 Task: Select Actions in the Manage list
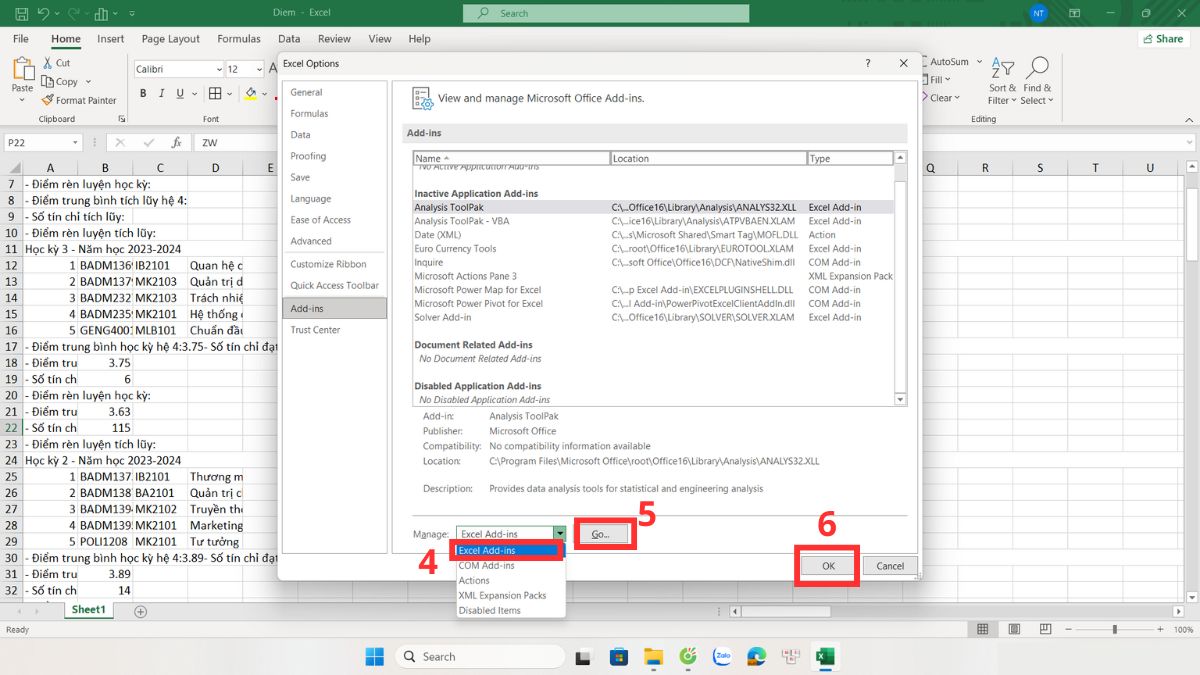[510, 580]
